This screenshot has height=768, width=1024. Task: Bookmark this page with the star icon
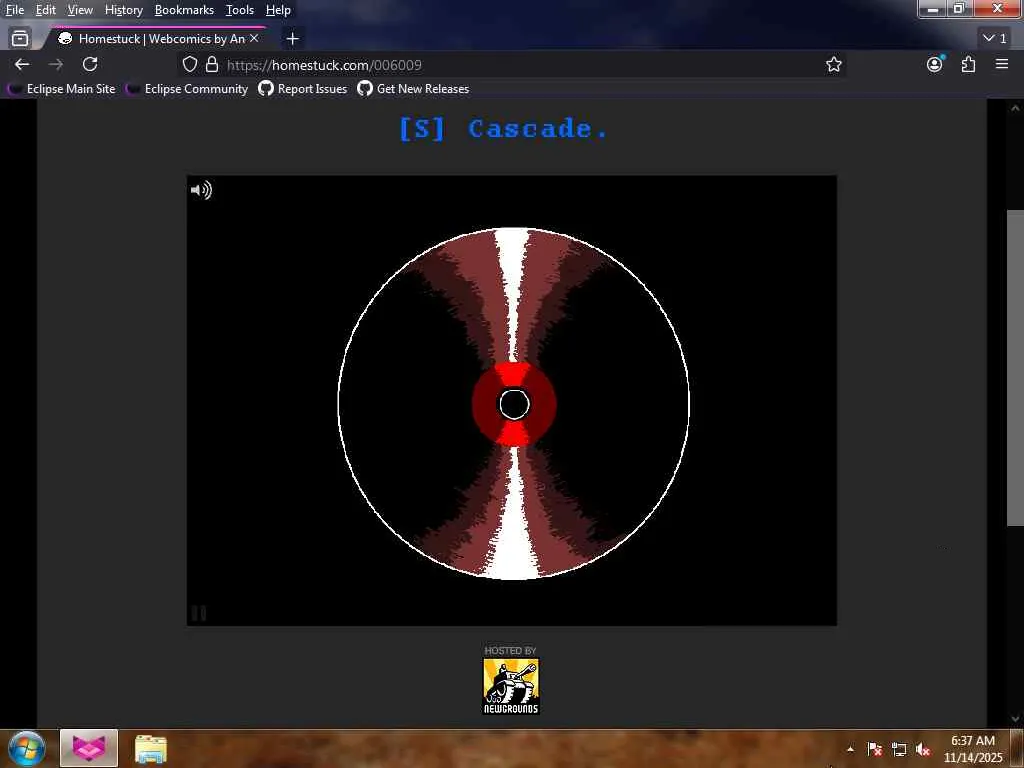coord(833,64)
